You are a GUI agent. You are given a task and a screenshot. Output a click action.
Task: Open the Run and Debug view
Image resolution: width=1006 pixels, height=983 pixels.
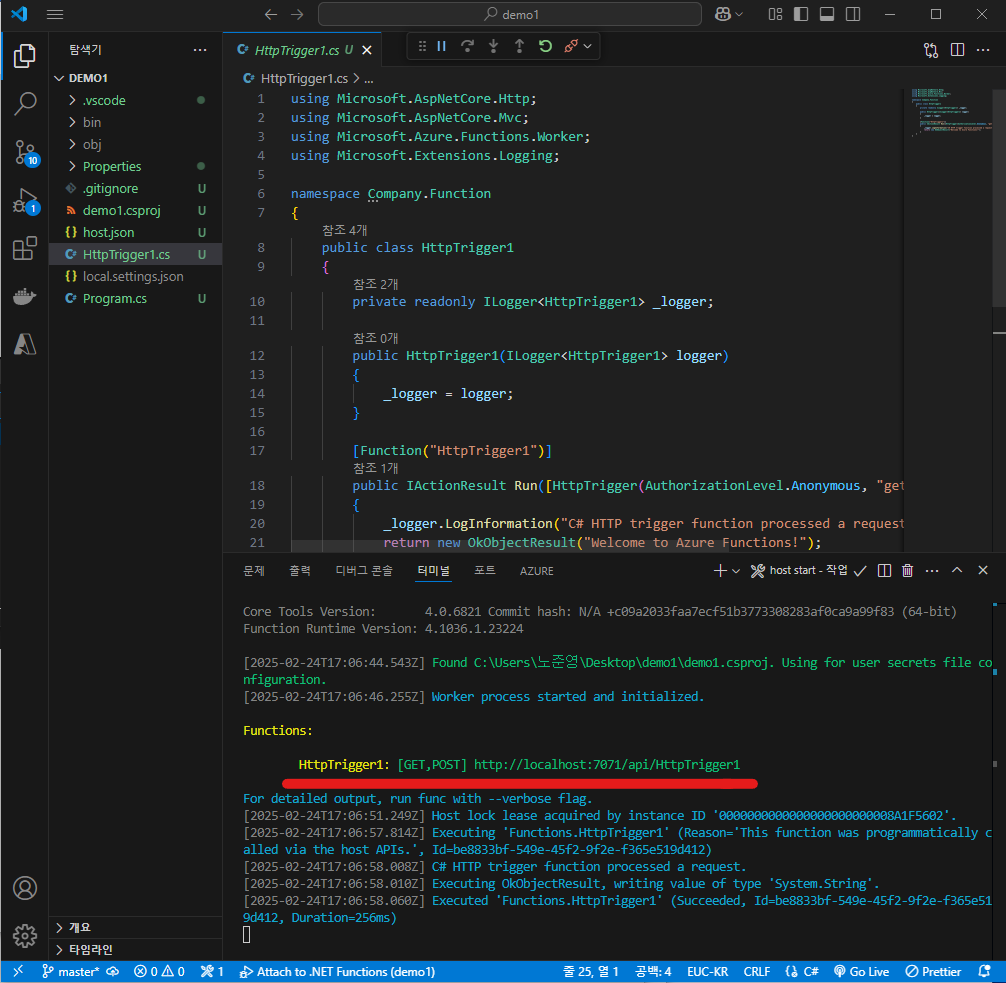[x=25, y=201]
